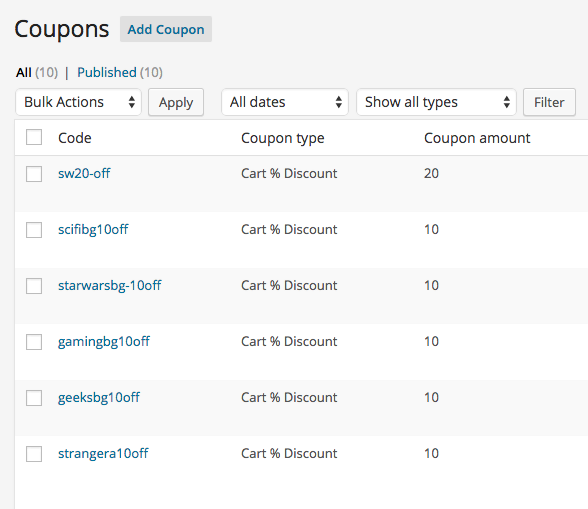Select the geeksbg10off row checkbox
Image resolution: width=588 pixels, height=509 pixels.
34,398
